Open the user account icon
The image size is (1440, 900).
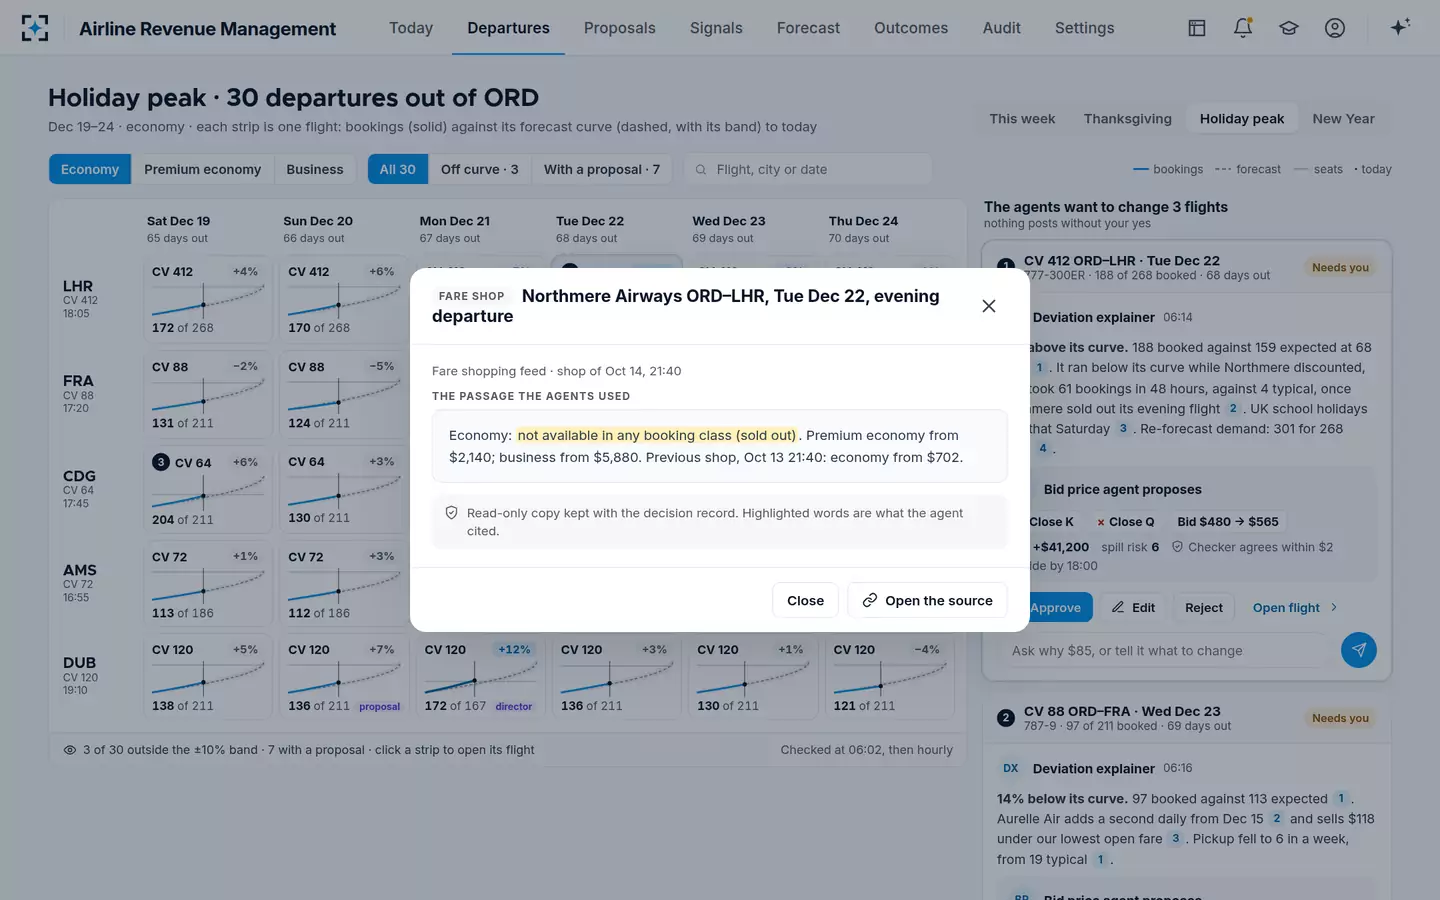click(1335, 28)
